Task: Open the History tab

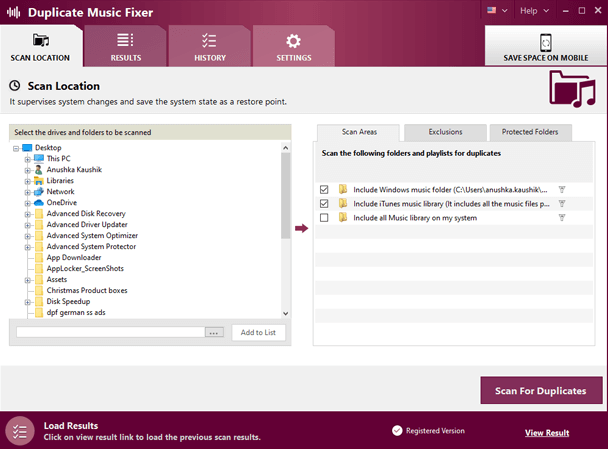Action: tap(210, 47)
